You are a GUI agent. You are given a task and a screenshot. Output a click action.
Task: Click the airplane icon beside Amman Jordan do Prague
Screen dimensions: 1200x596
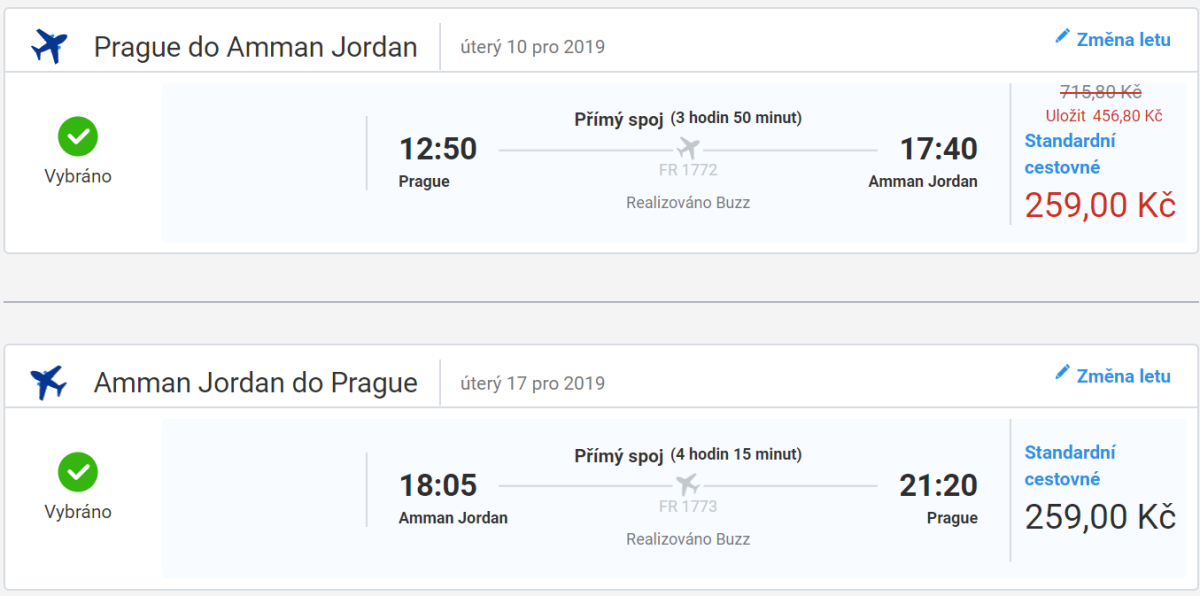(x=48, y=382)
